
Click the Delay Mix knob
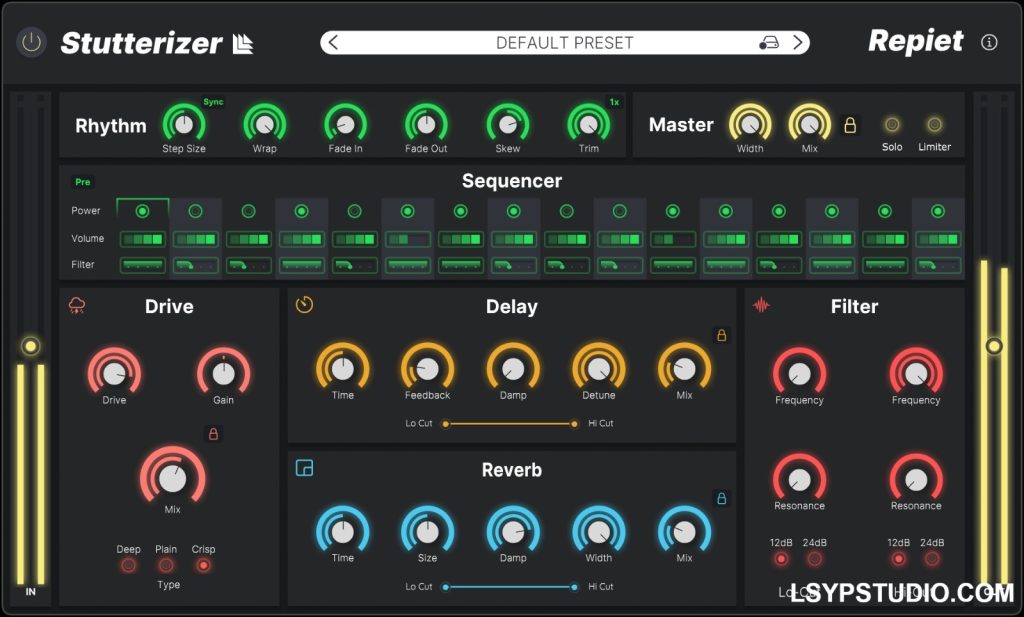coord(684,368)
